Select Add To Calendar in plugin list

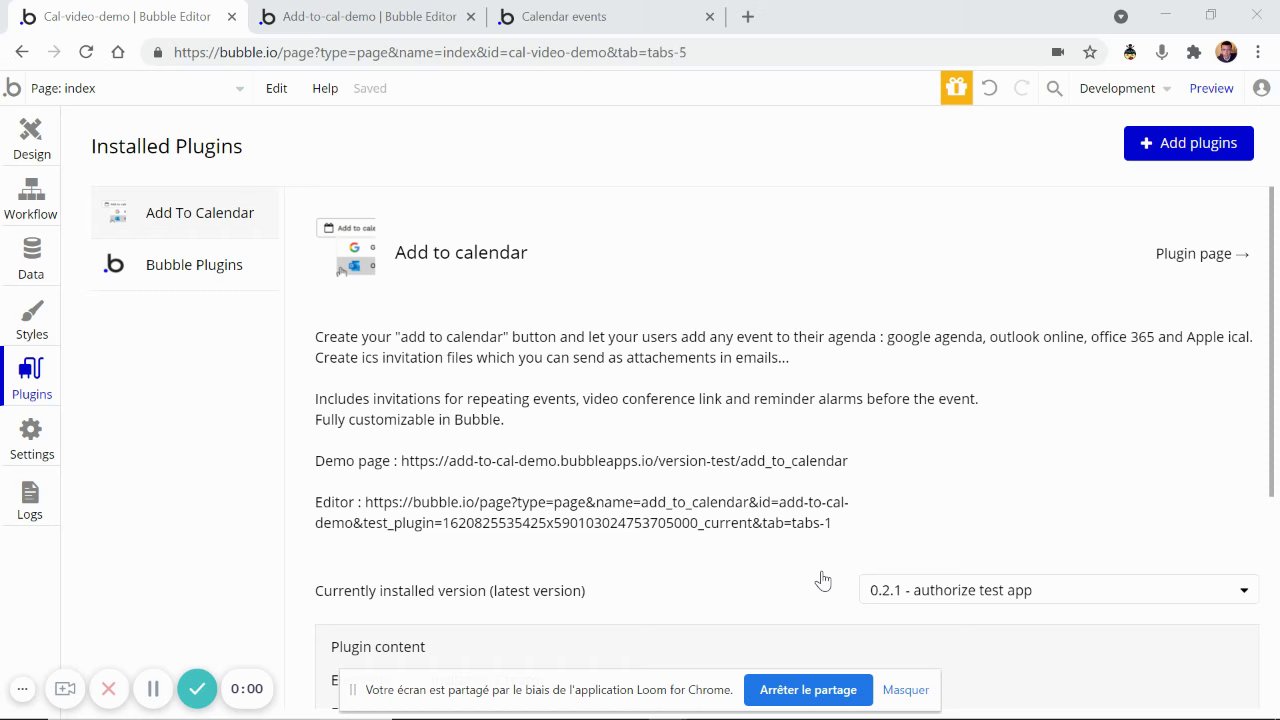click(x=185, y=213)
